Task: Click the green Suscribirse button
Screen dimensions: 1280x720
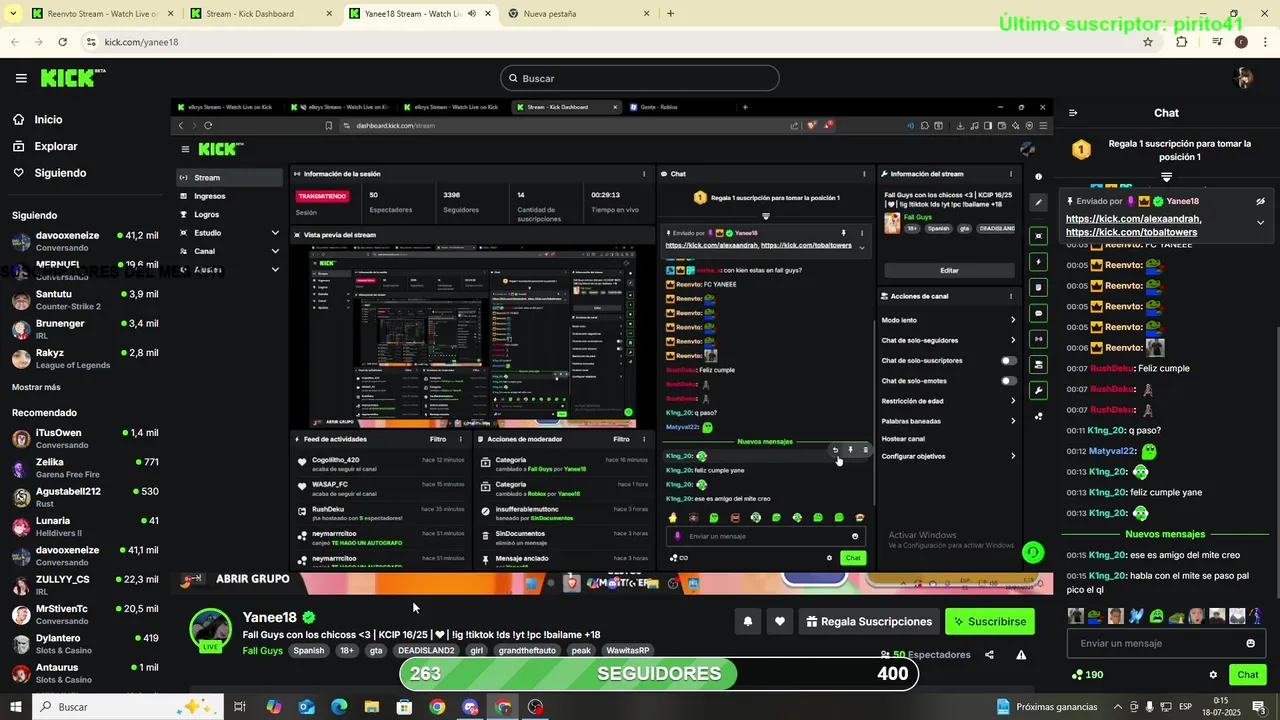Action: [x=990, y=621]
